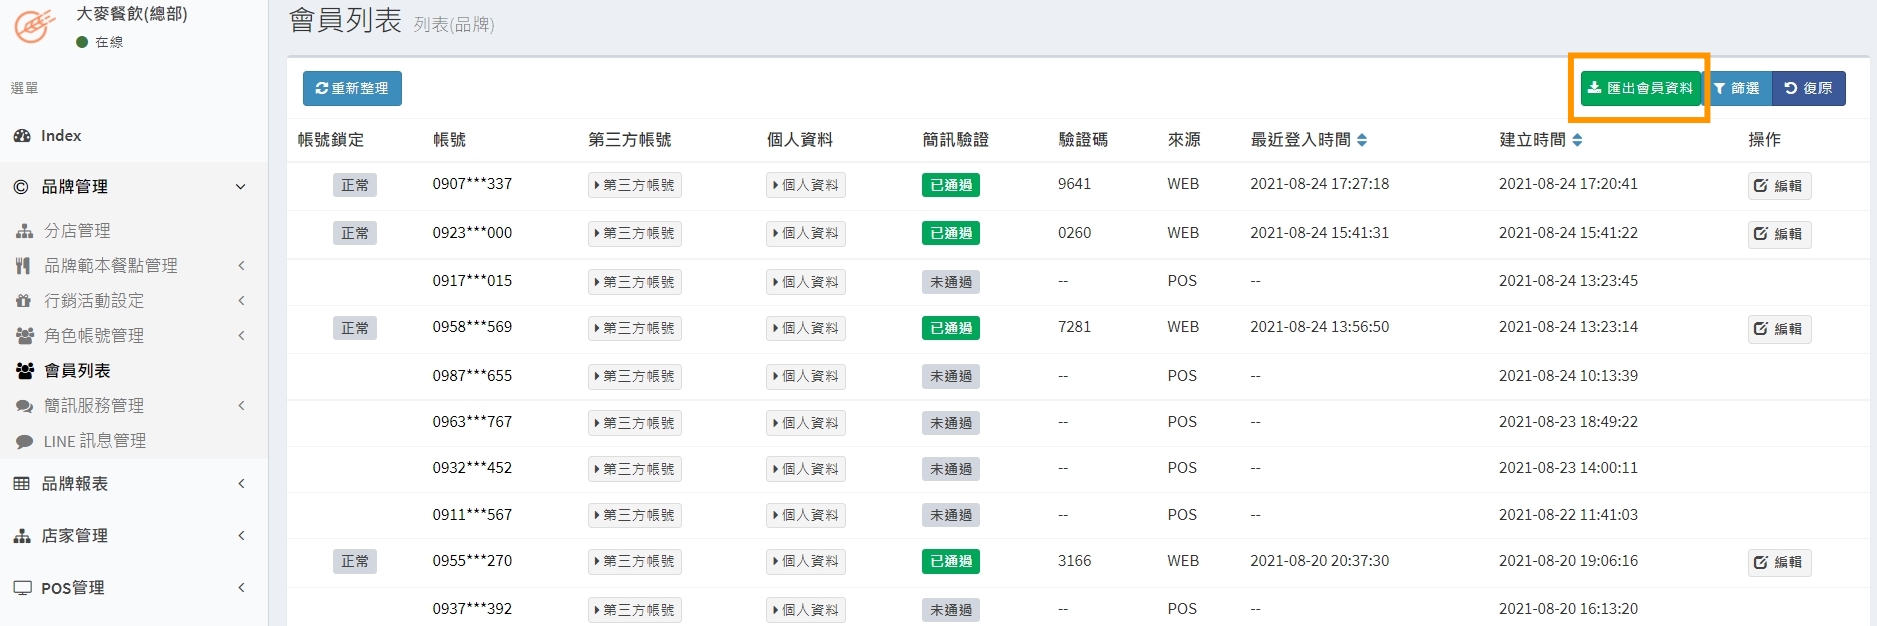
Task: Click the 大麥餐飲 logo icon
Action: [x=35, y=26]
